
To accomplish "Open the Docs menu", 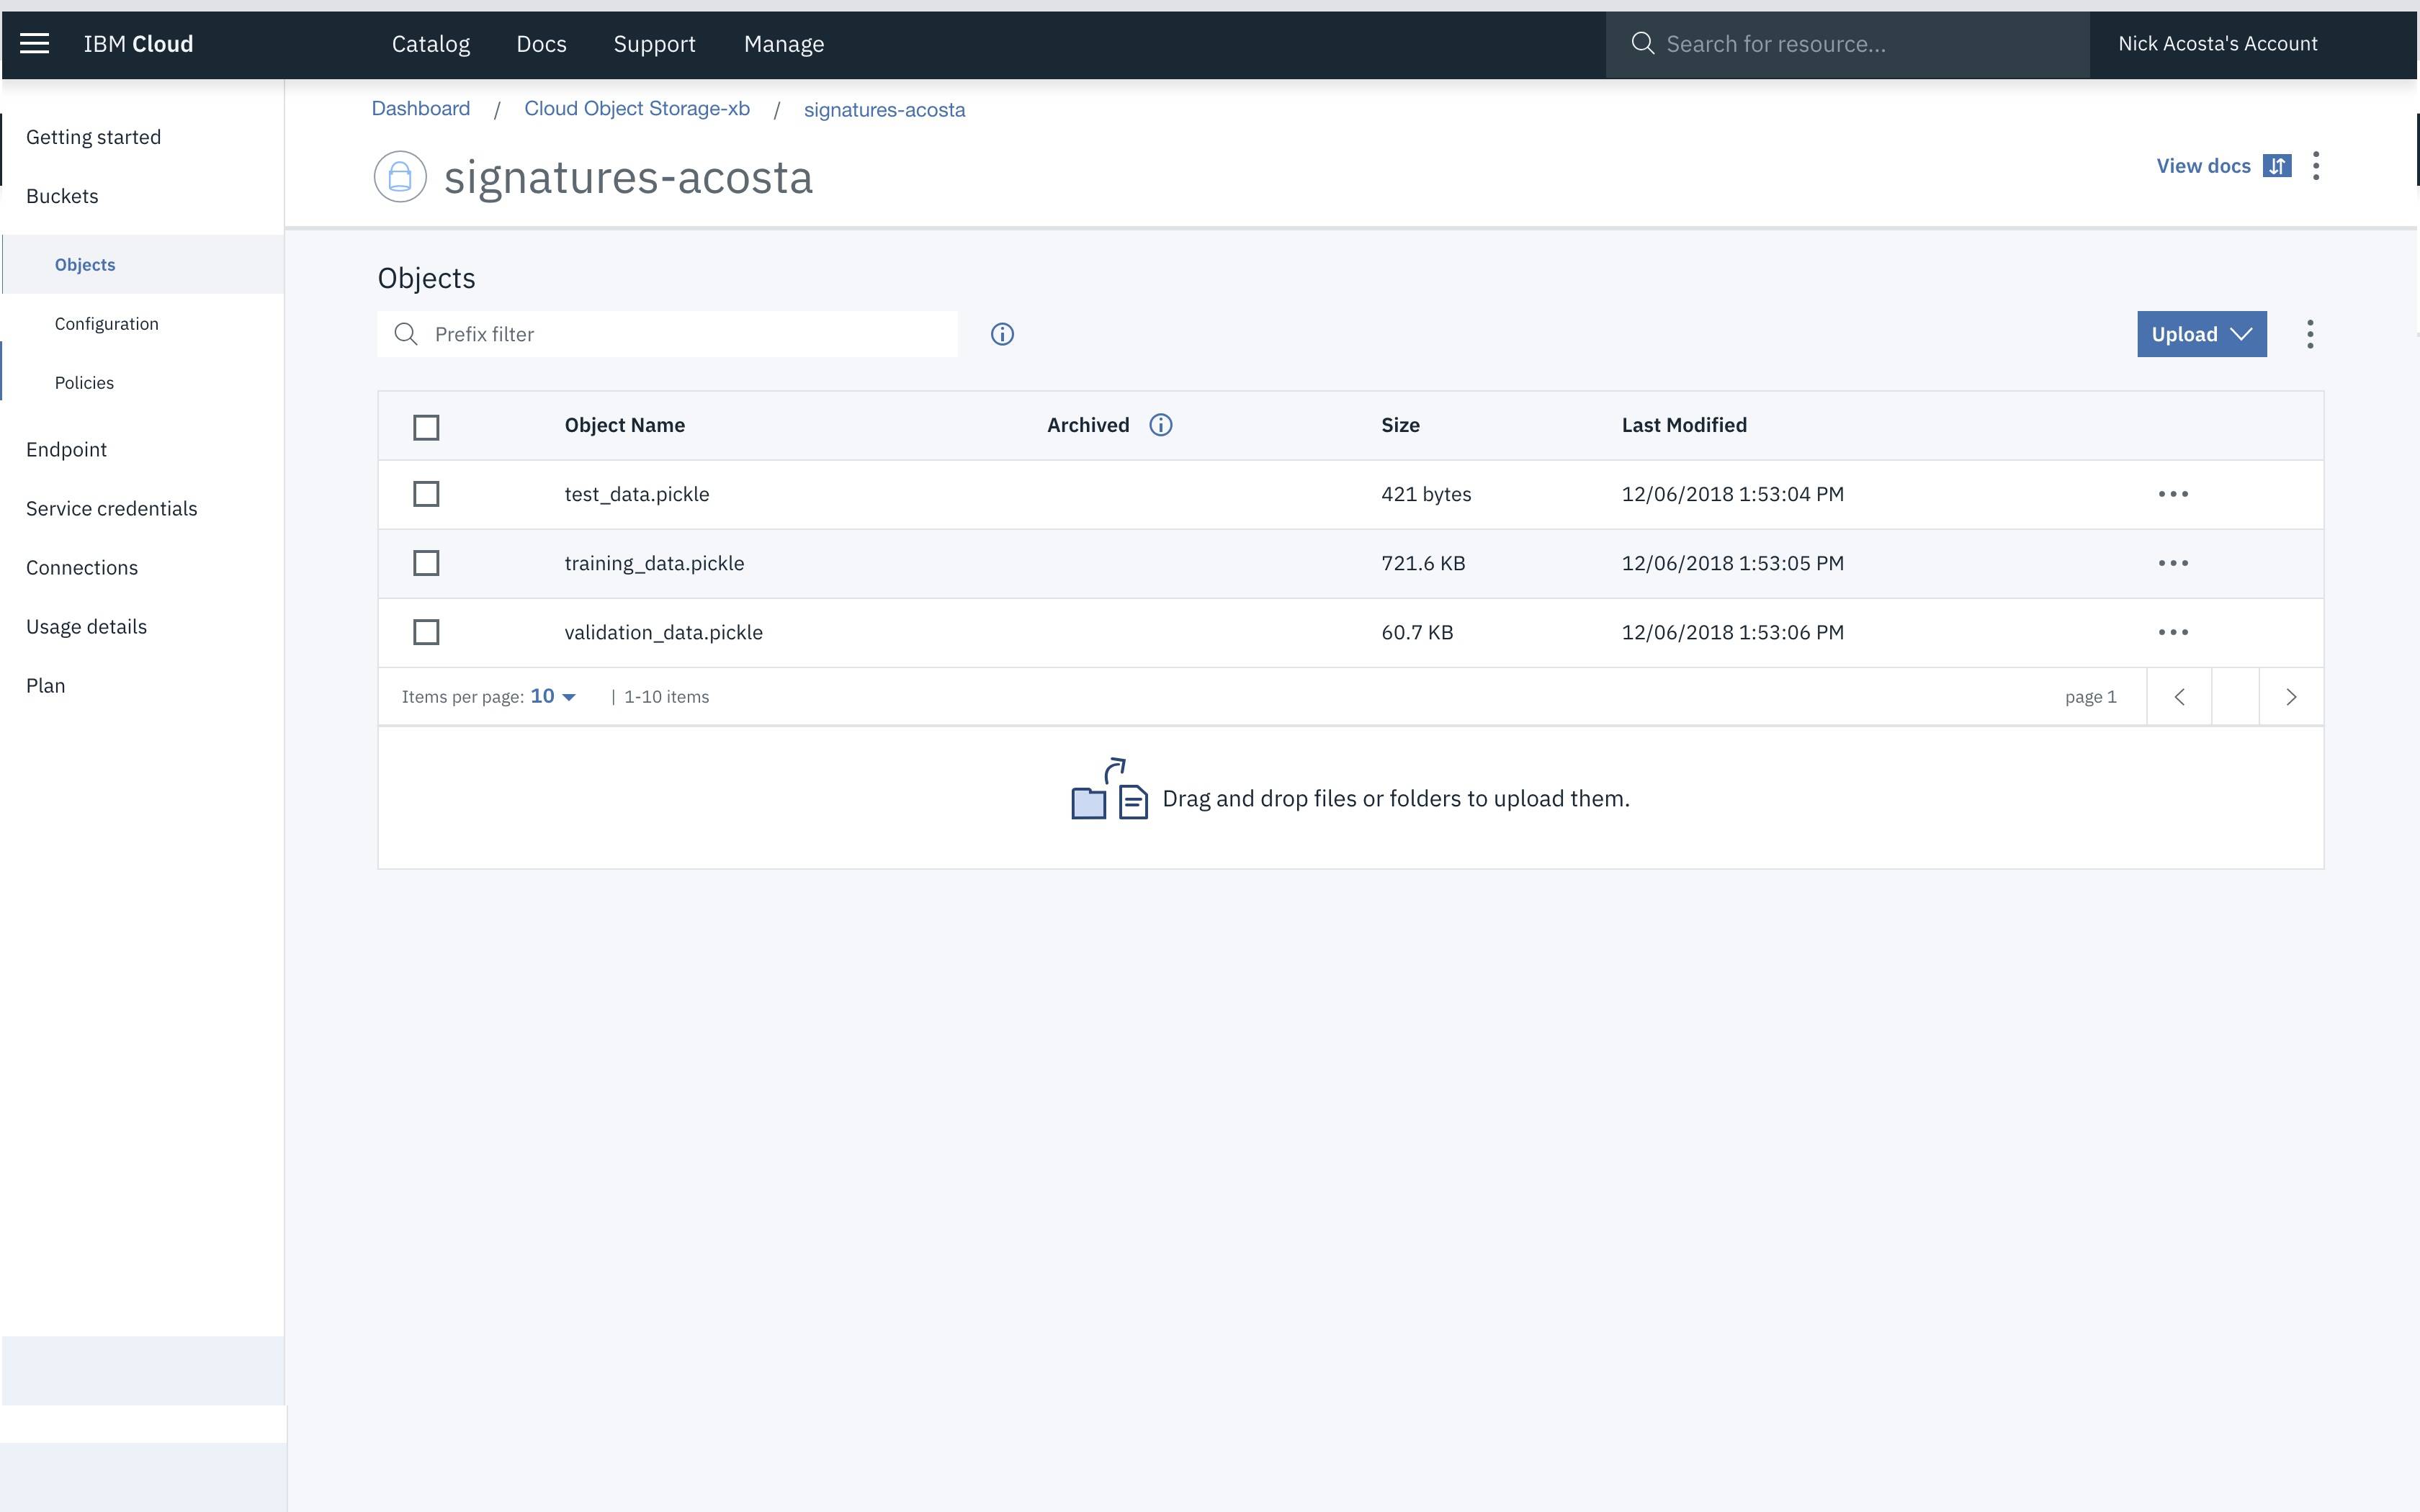I will tap(541, 44).
